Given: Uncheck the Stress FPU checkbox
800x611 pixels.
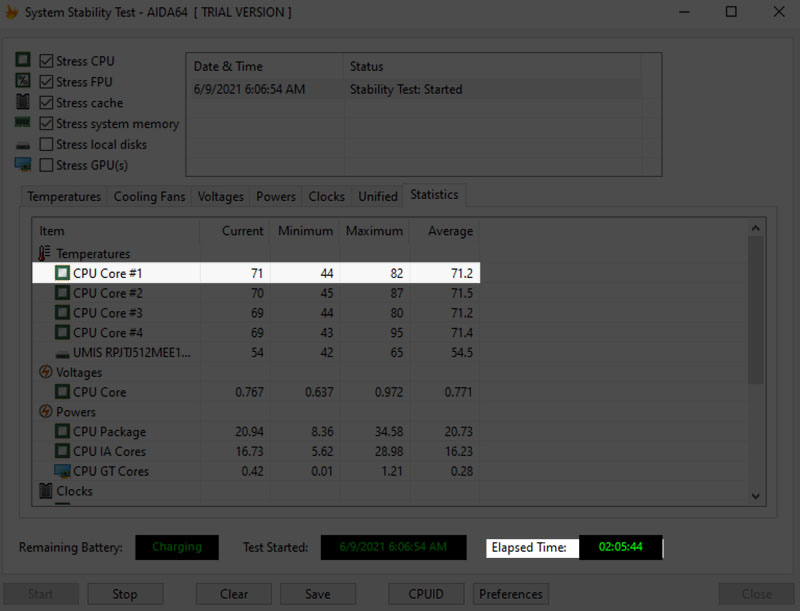Looking at the screenshot, I should (x=46, y=82).
